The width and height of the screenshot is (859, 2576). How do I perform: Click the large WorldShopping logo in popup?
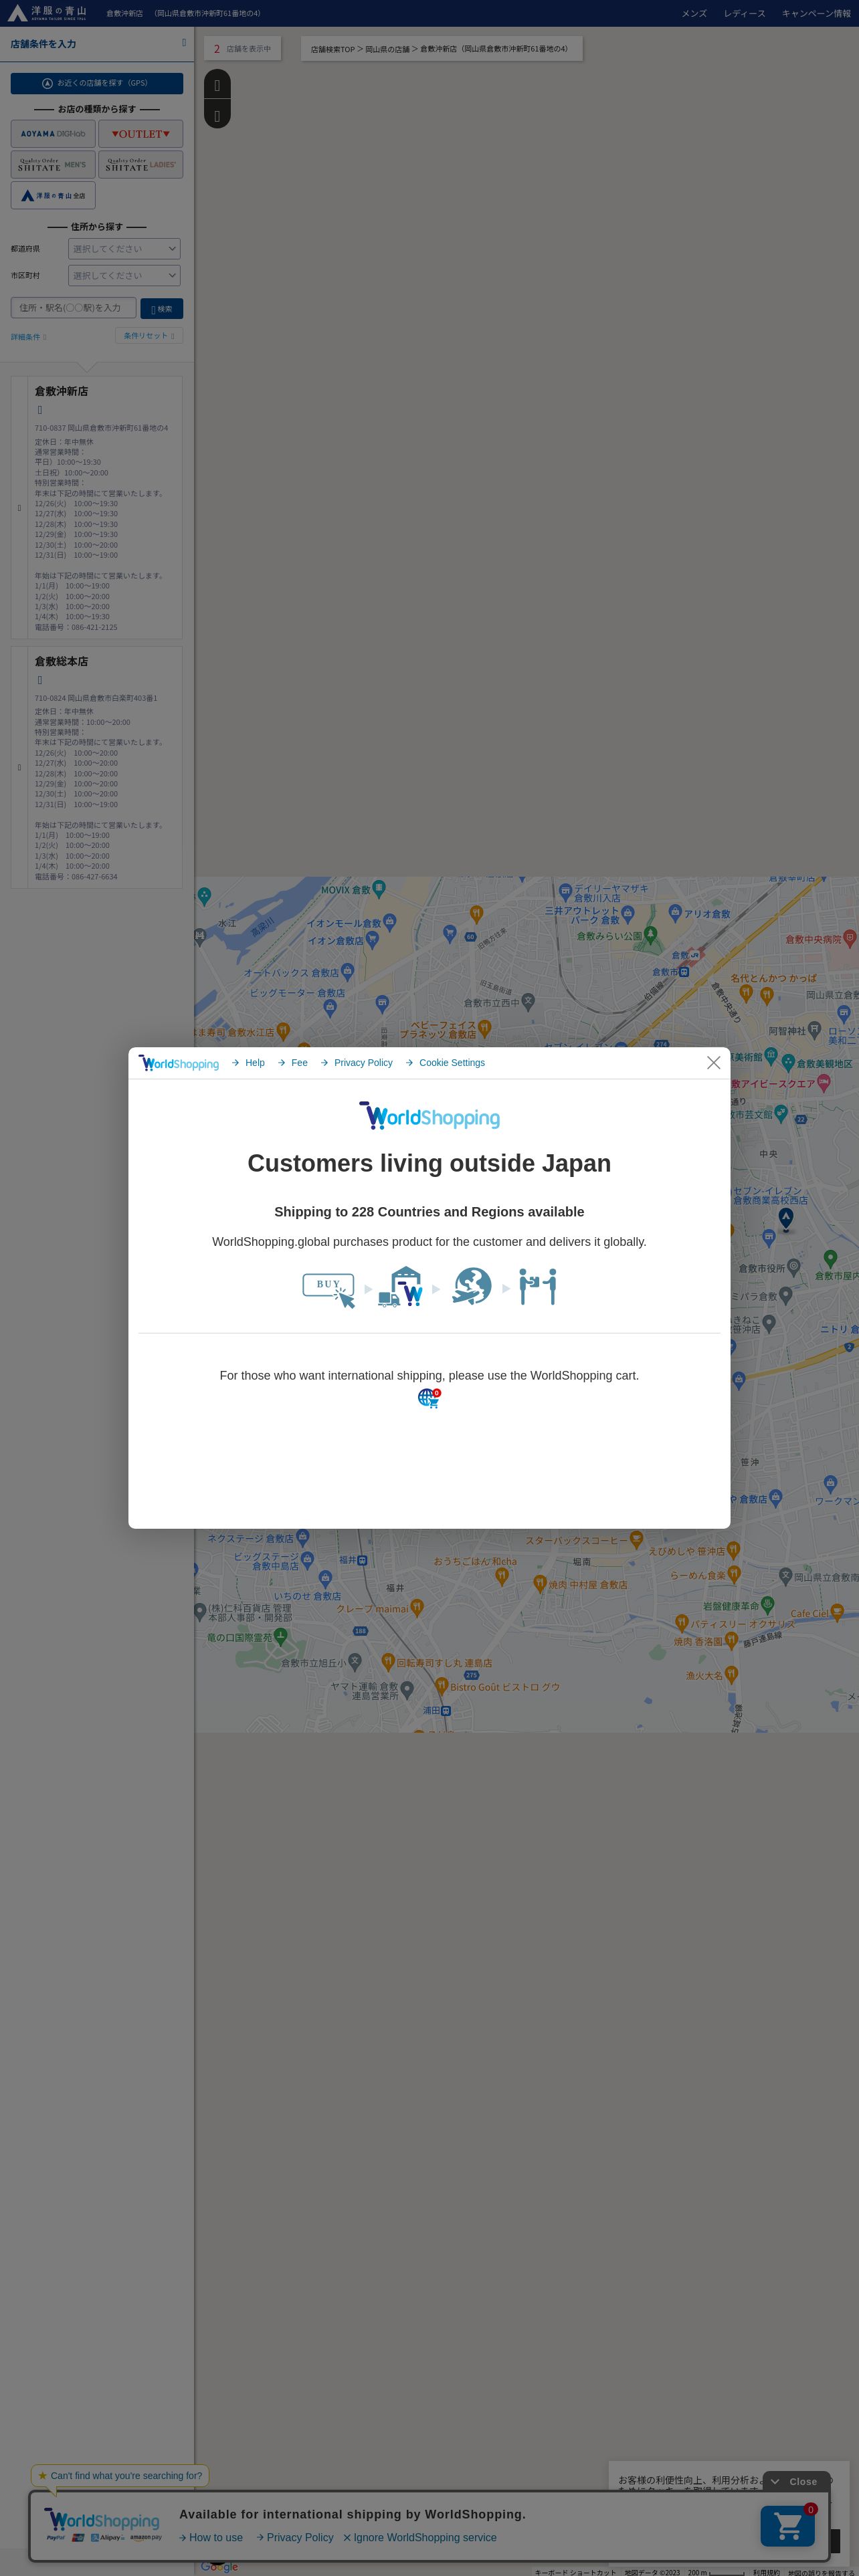tap(429, 1116)
